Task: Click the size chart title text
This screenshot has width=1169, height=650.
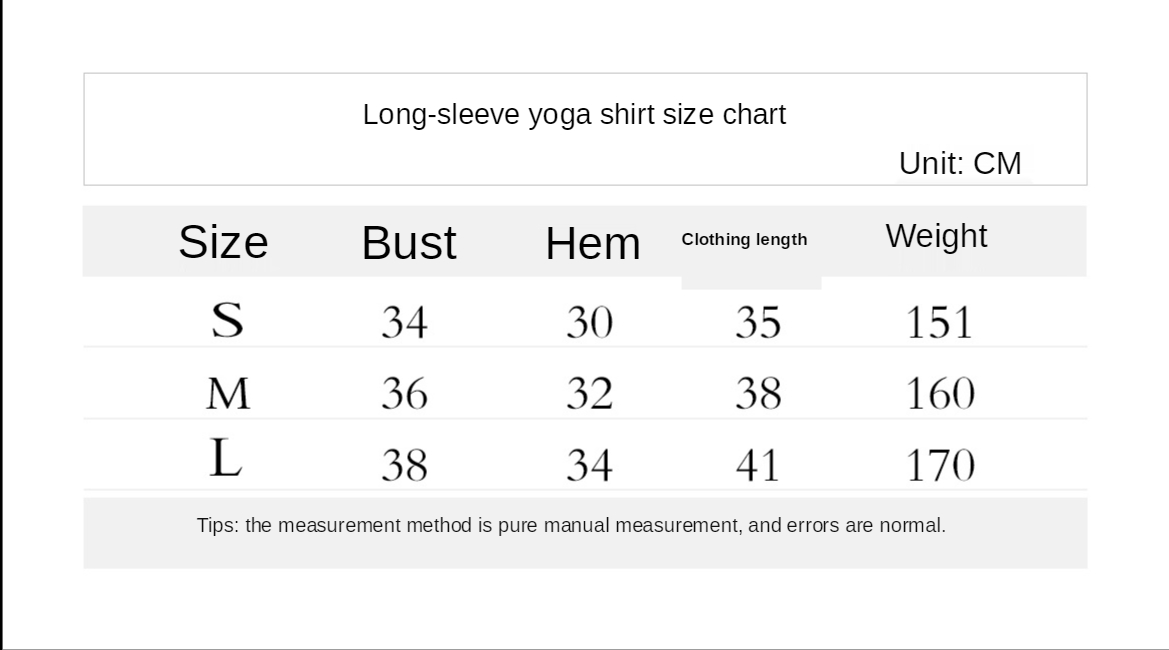Action: [x=574, y=115]
